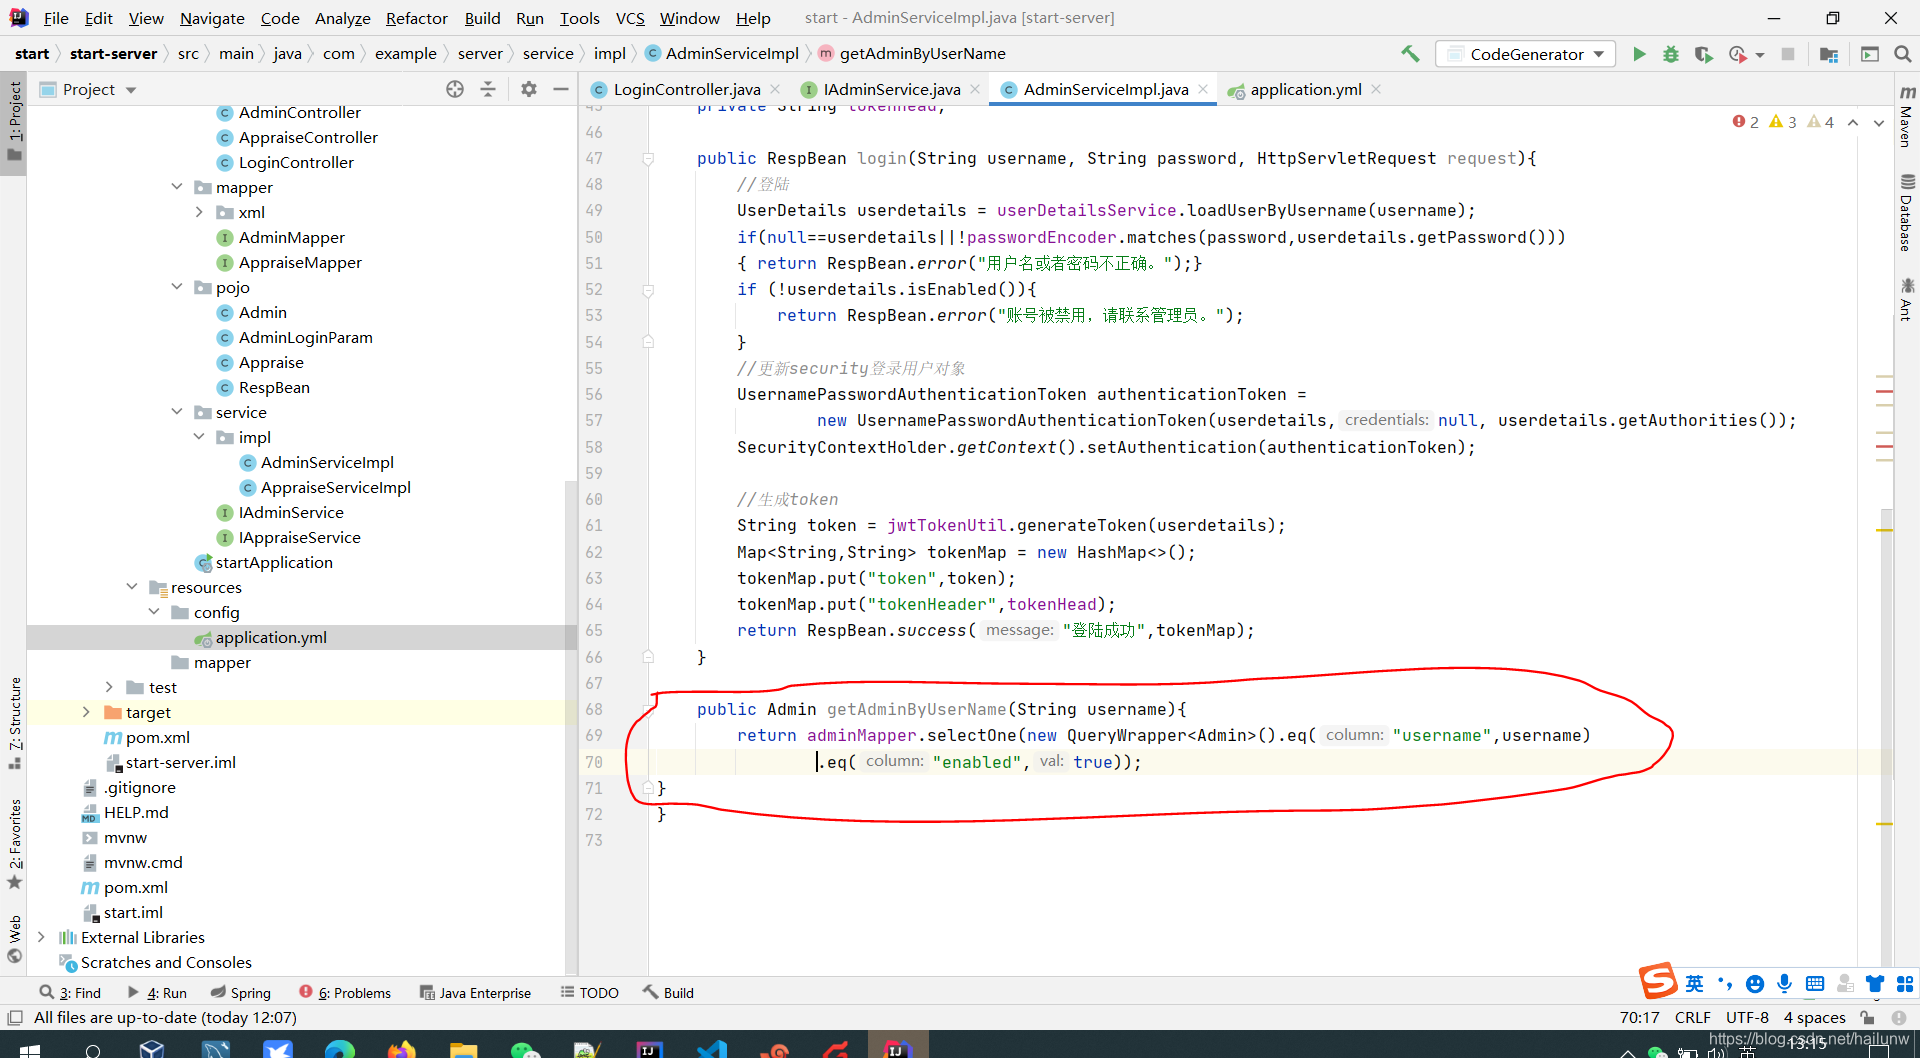Open the Favorites tool window
1920x1058 pixels.
point(14,843)
